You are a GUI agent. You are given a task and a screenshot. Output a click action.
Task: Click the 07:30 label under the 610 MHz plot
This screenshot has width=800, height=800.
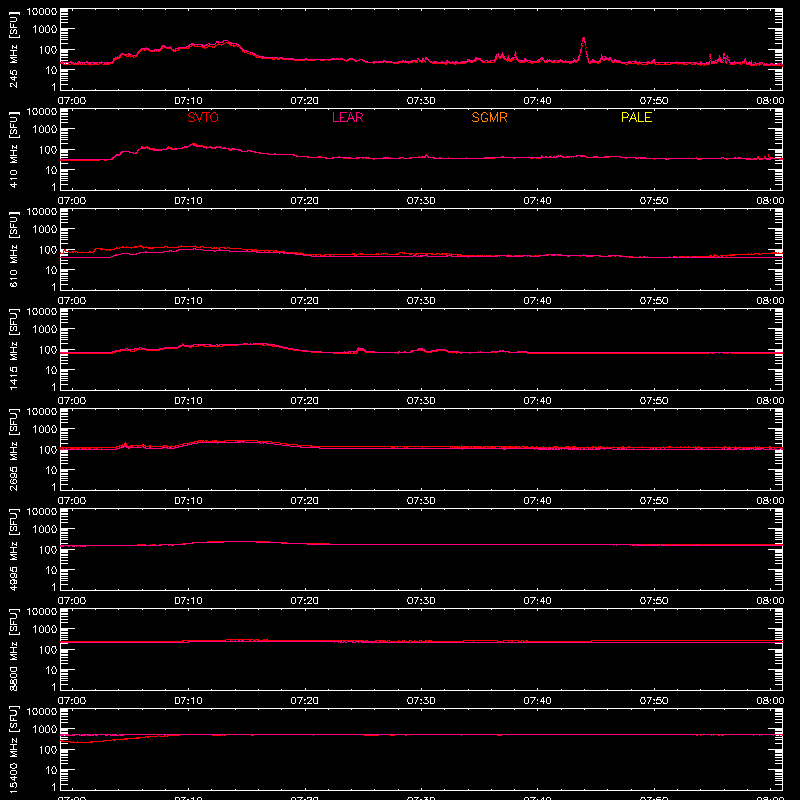pyautogui.click(x=421, y=301)
